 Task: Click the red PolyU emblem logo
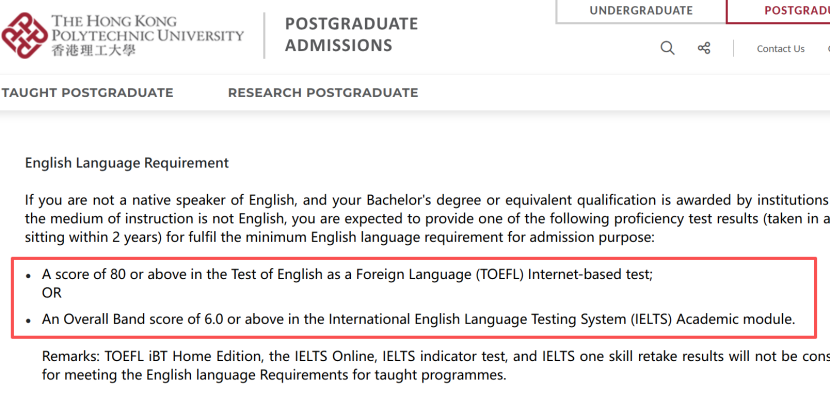24,35
